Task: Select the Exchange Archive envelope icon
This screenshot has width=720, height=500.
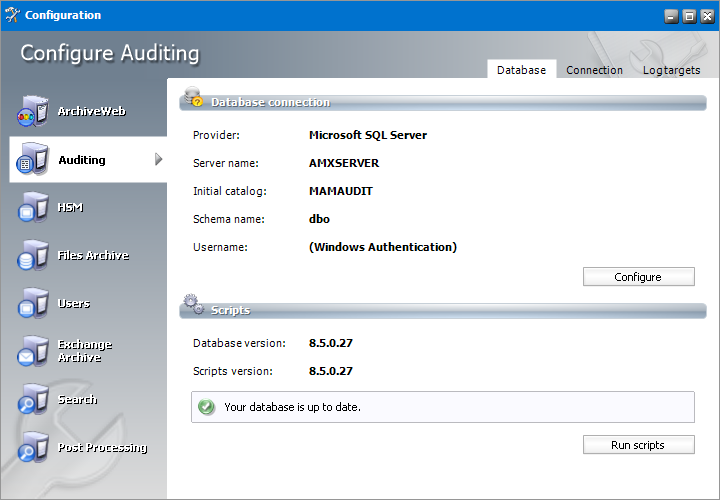Action: 32,351
